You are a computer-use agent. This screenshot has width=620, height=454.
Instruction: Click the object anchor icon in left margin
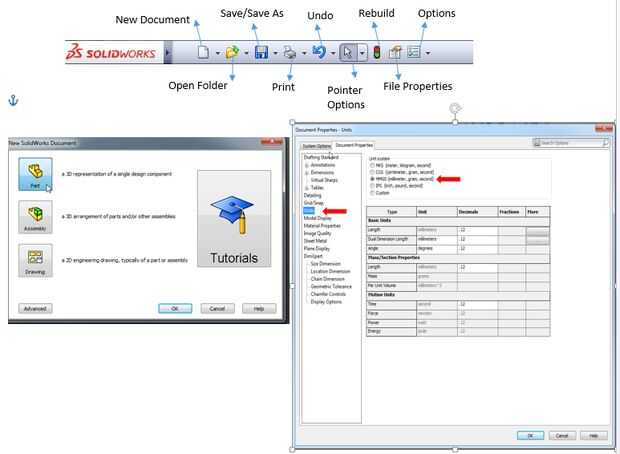click(13, 100)
